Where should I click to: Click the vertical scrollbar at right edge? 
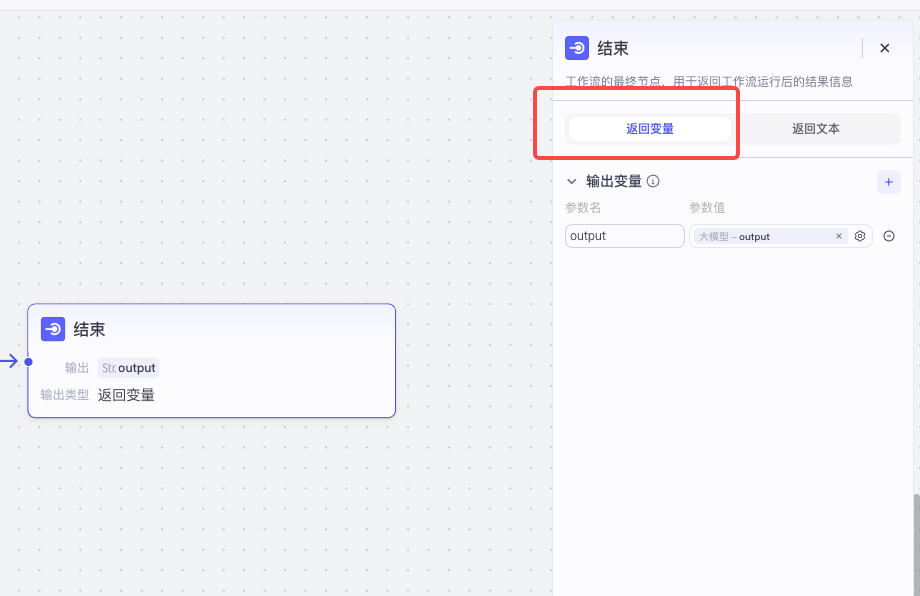tap(916, 540)
